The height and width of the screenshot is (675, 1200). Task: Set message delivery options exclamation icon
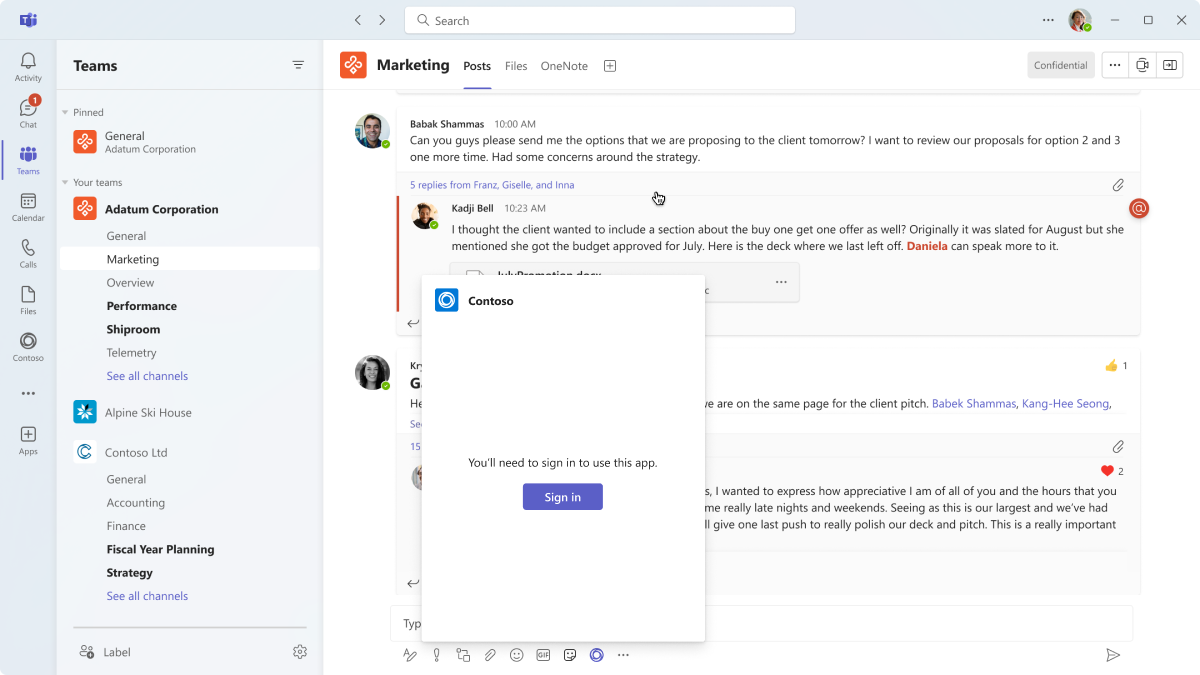click(x=437, y=655)
